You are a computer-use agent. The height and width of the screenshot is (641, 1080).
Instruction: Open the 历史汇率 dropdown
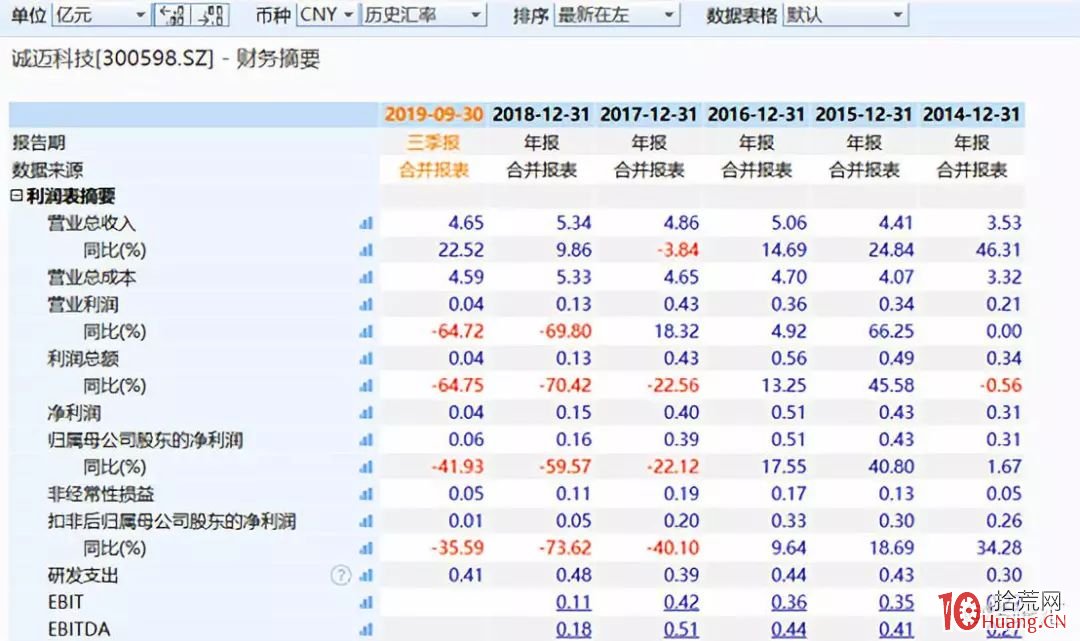[422, 14]
